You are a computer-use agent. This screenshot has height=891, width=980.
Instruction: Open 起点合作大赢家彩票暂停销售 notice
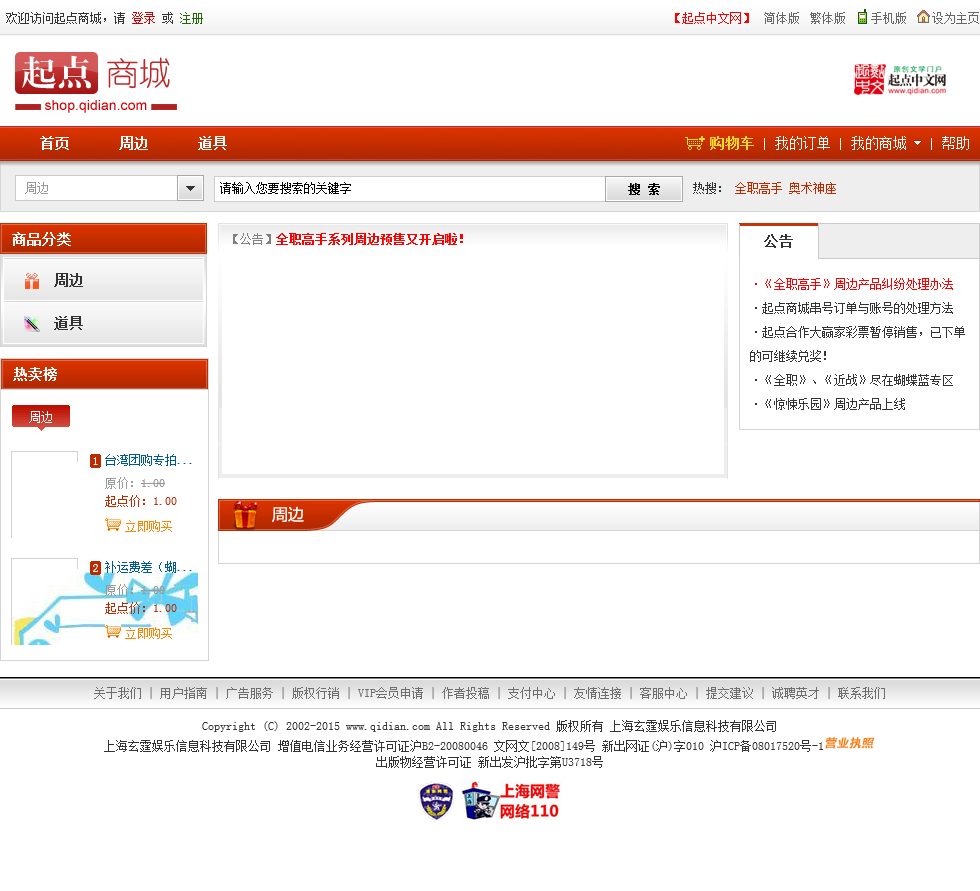[857, 344]
